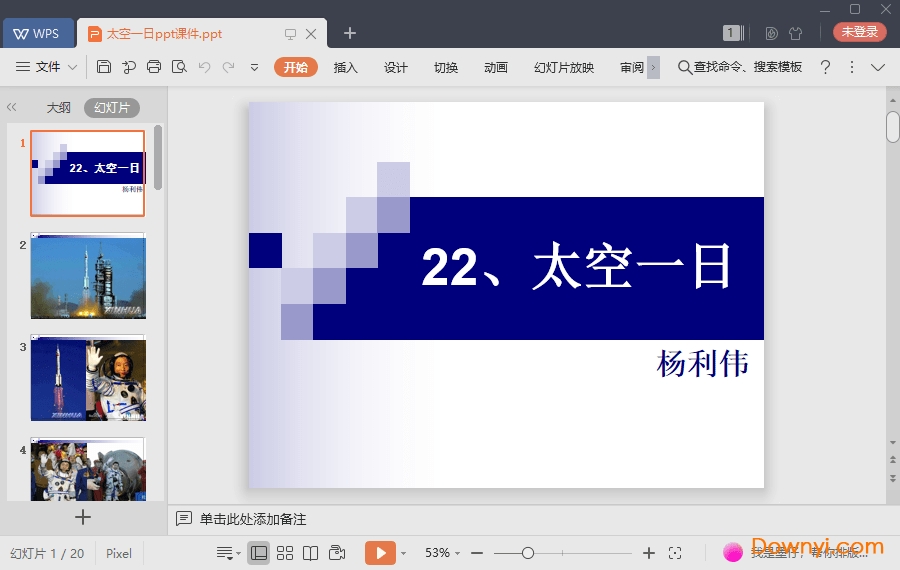The image size is (900, 570).
Task: Click the Undo arrow
Action: pyautogui.click(x=204, y=67)
